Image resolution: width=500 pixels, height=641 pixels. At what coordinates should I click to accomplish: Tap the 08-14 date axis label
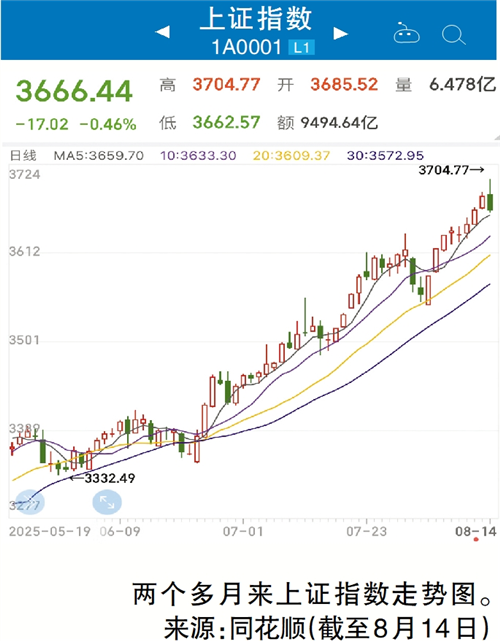coord(476,531)
